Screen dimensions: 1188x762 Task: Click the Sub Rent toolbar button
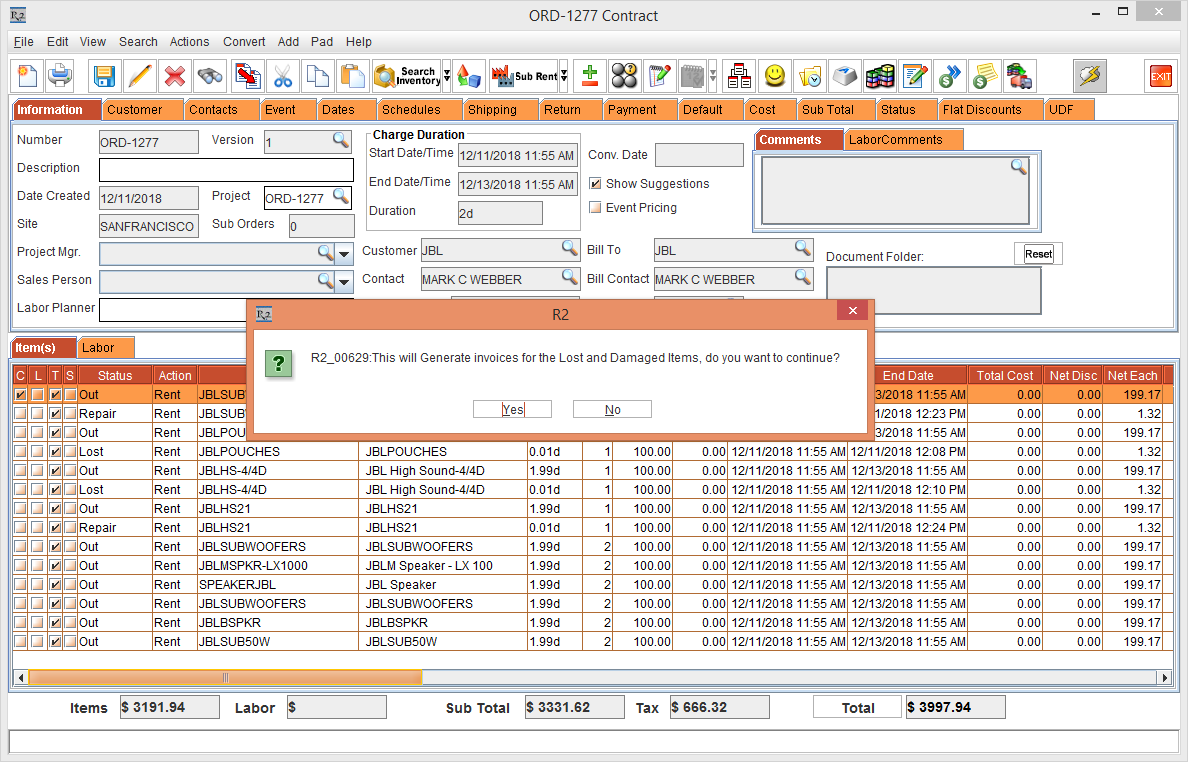click(524, 76)
